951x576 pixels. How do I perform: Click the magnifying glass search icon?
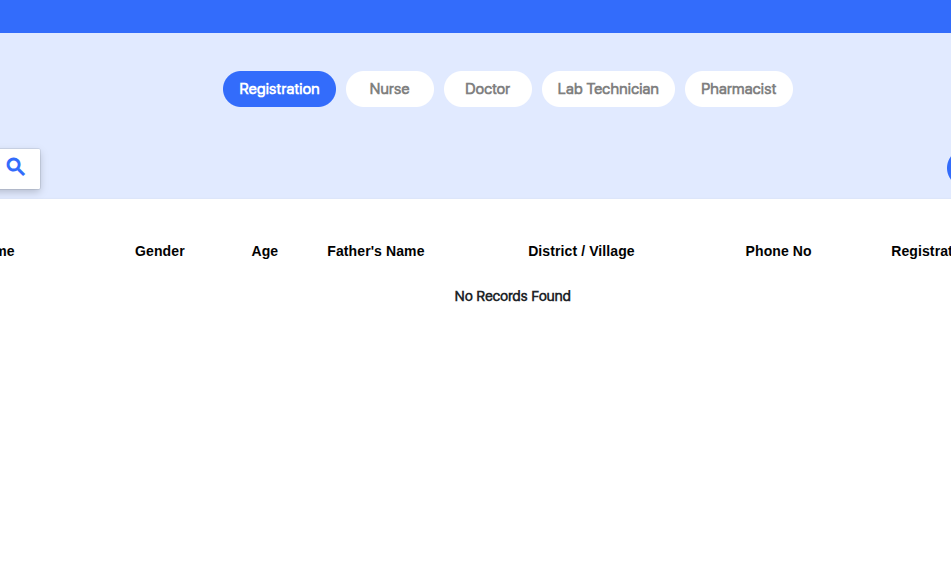(x=16, y=168)
